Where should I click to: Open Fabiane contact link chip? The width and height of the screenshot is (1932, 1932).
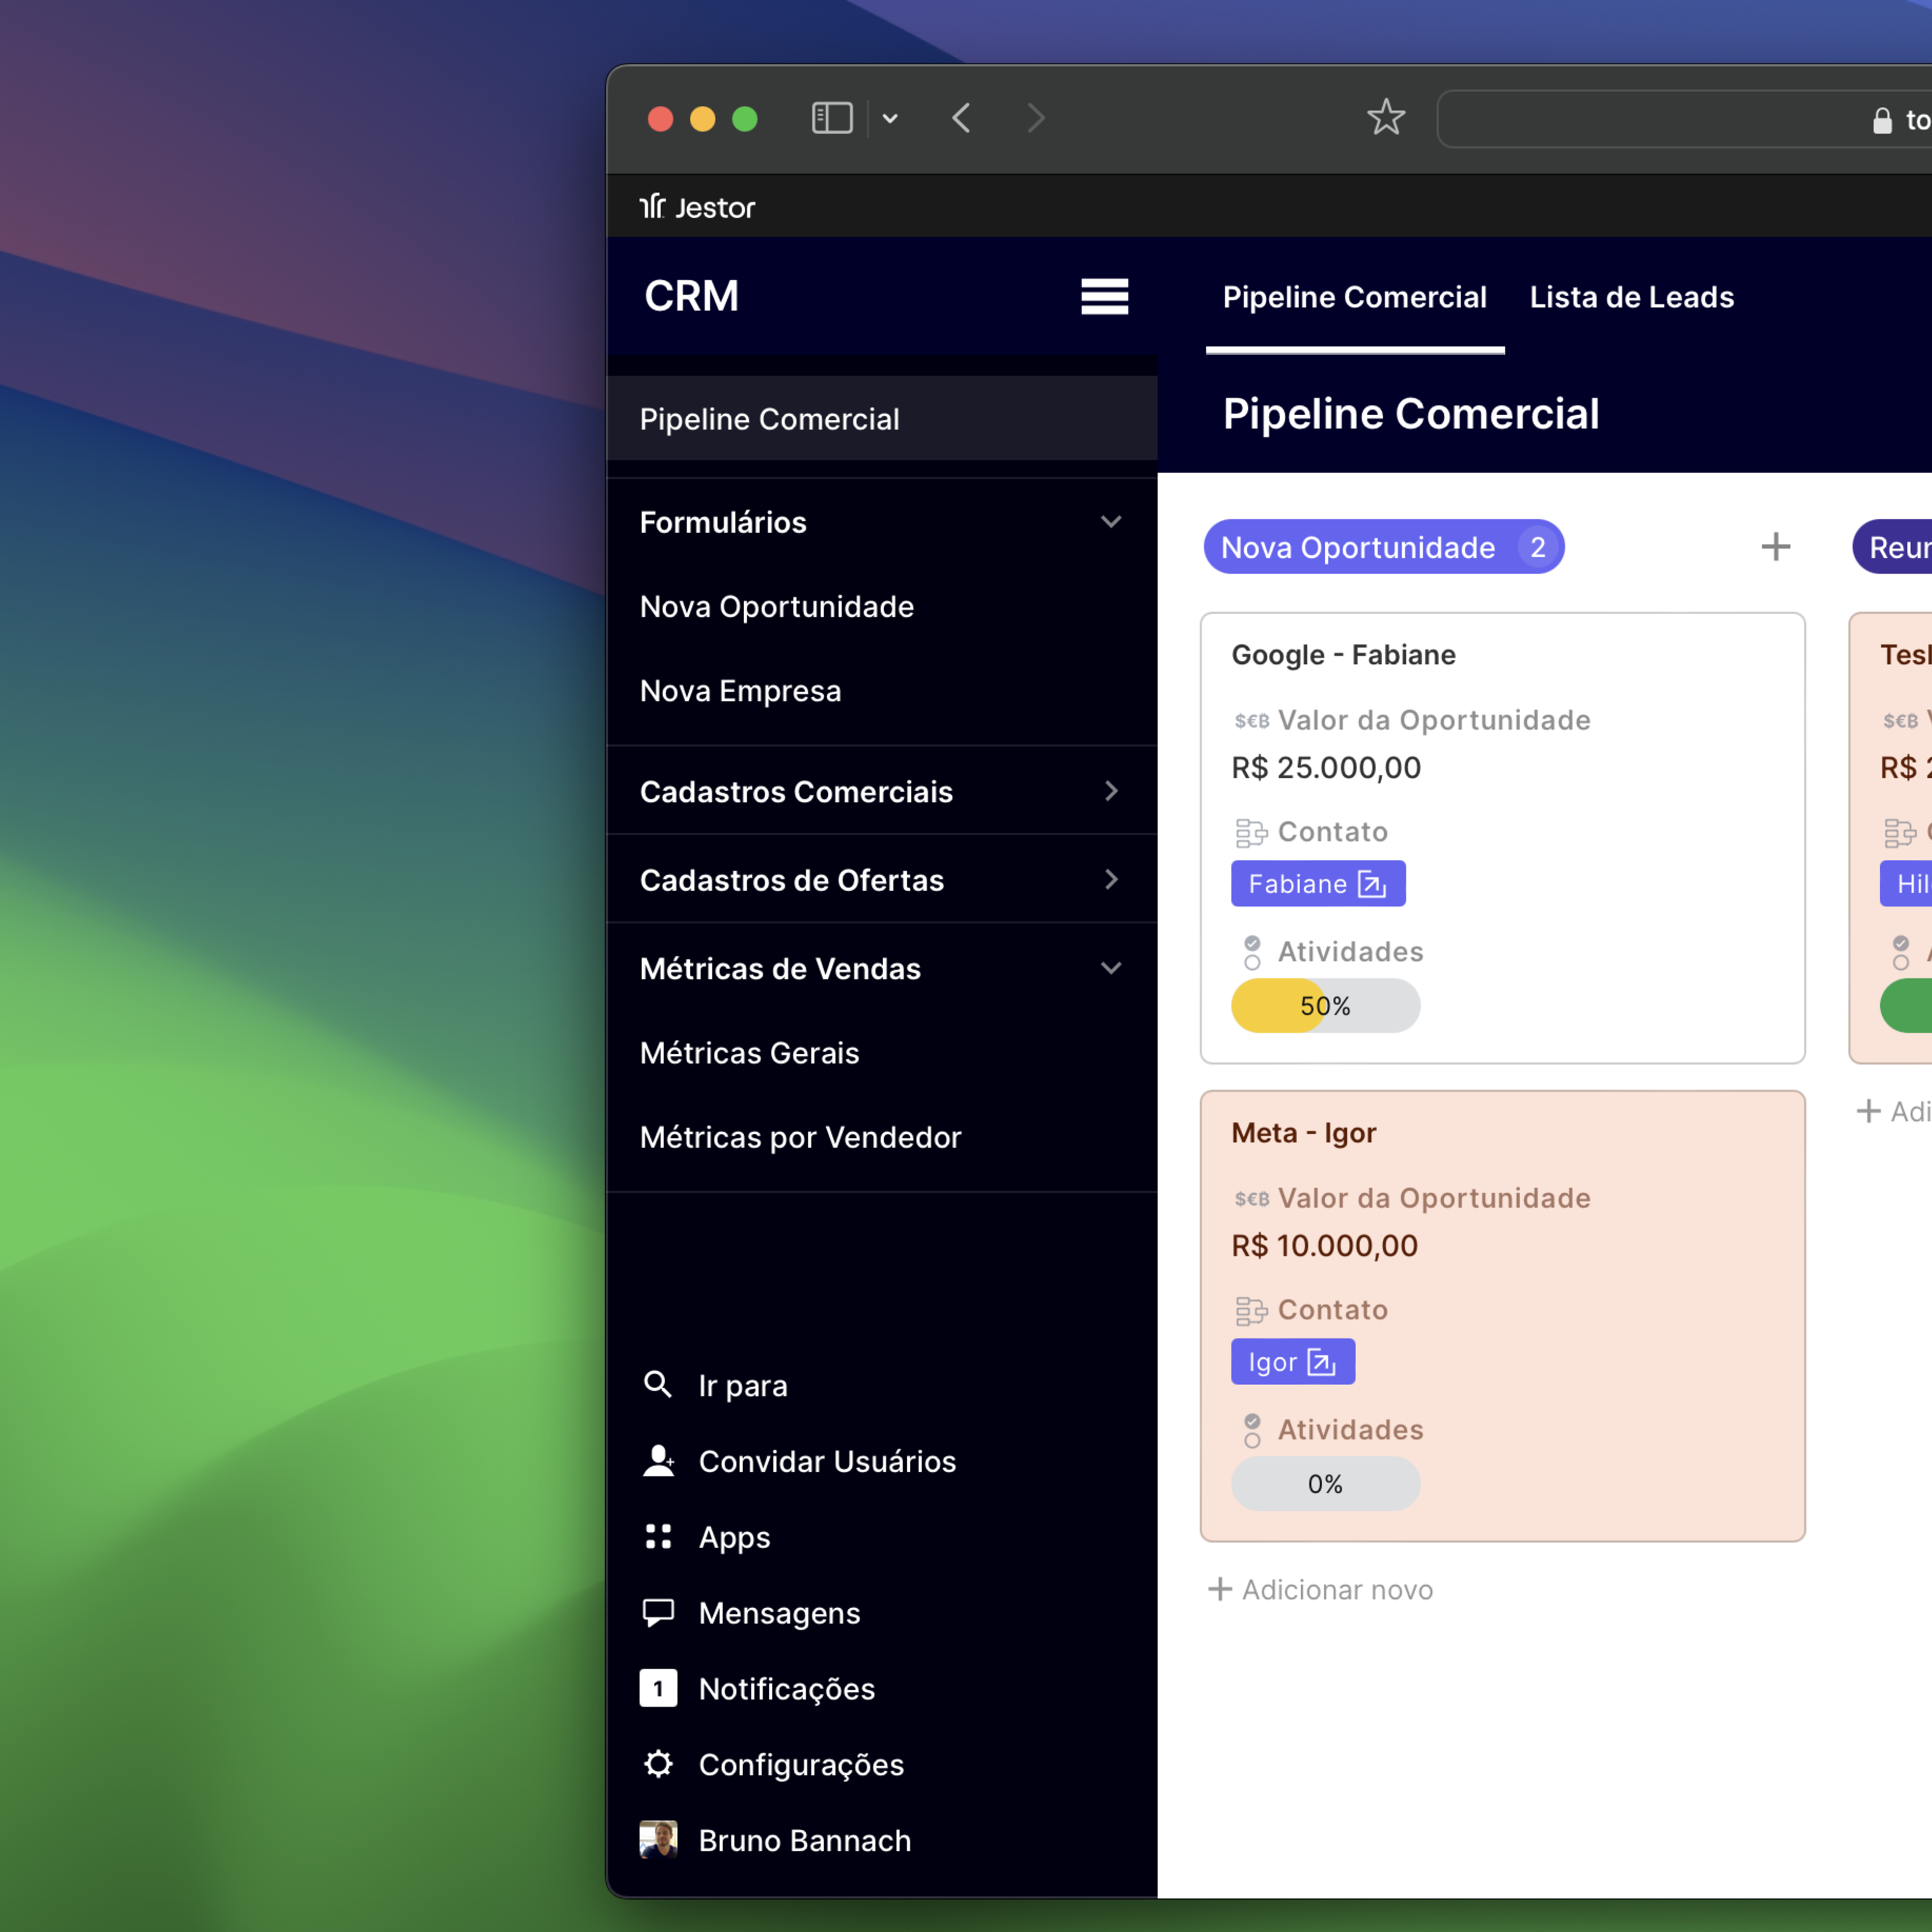pyautogui.click(x=1317, y=884)
